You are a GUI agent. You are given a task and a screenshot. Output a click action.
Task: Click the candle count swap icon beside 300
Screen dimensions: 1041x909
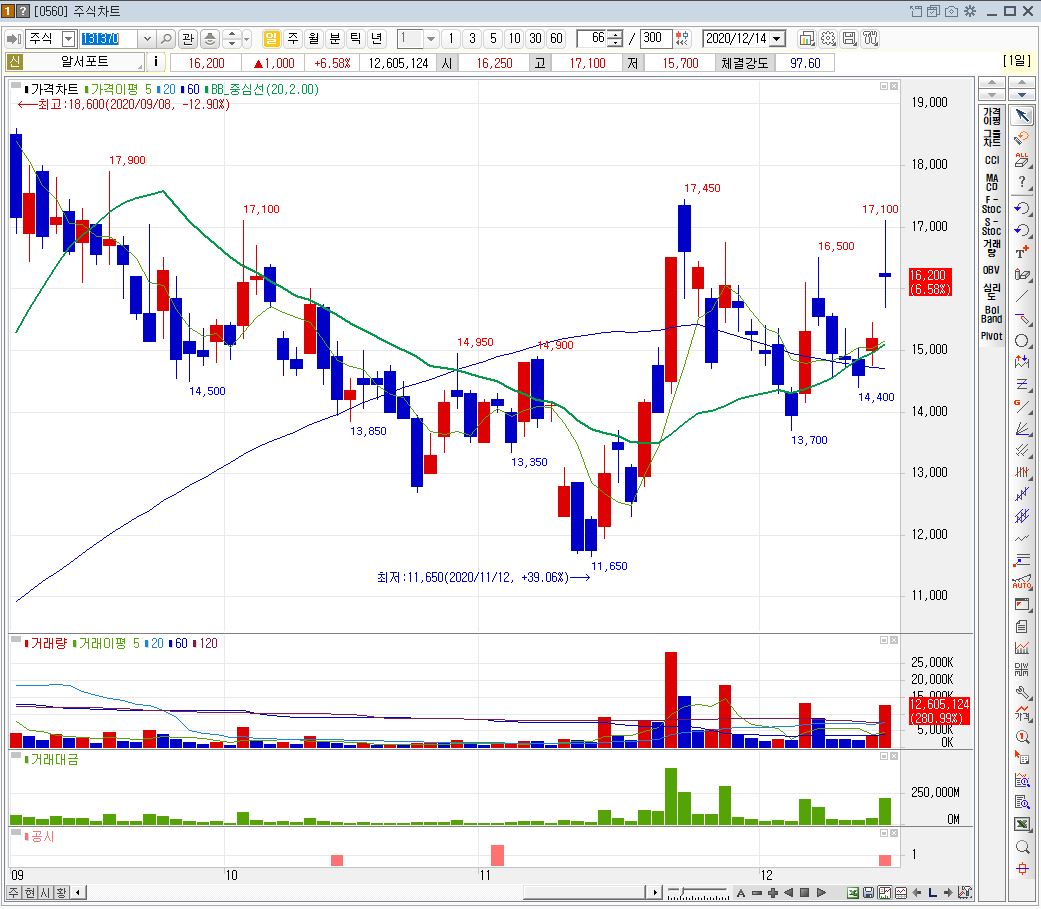(682, 39)
